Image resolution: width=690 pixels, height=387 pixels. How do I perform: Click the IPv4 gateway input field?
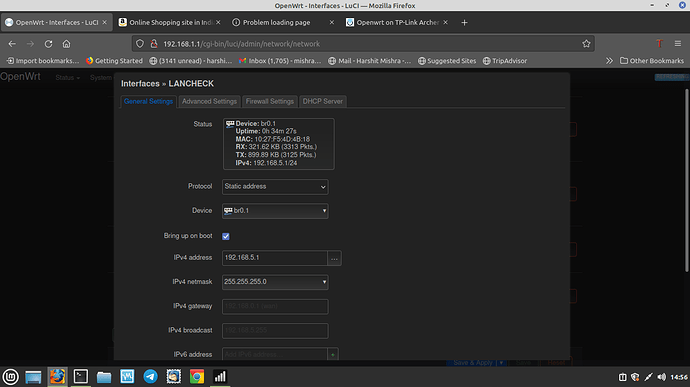[275, 306]
